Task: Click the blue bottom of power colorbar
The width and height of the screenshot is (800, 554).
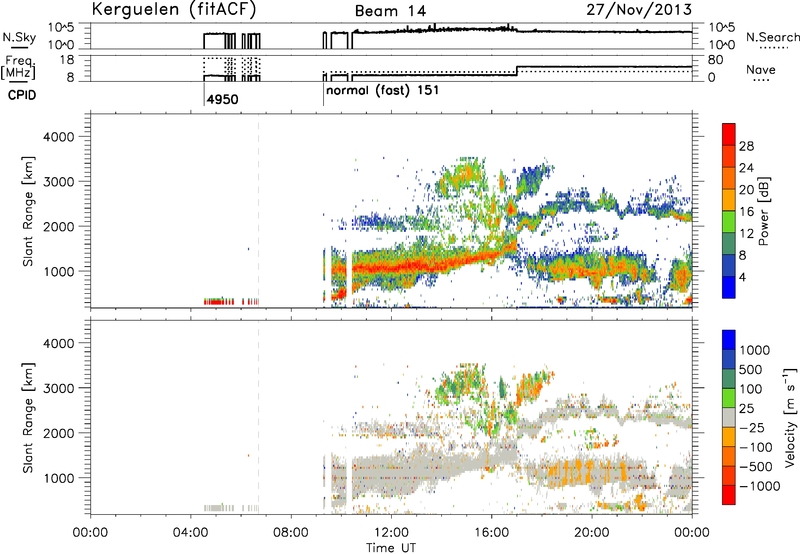Action: (x=729, y=288)
